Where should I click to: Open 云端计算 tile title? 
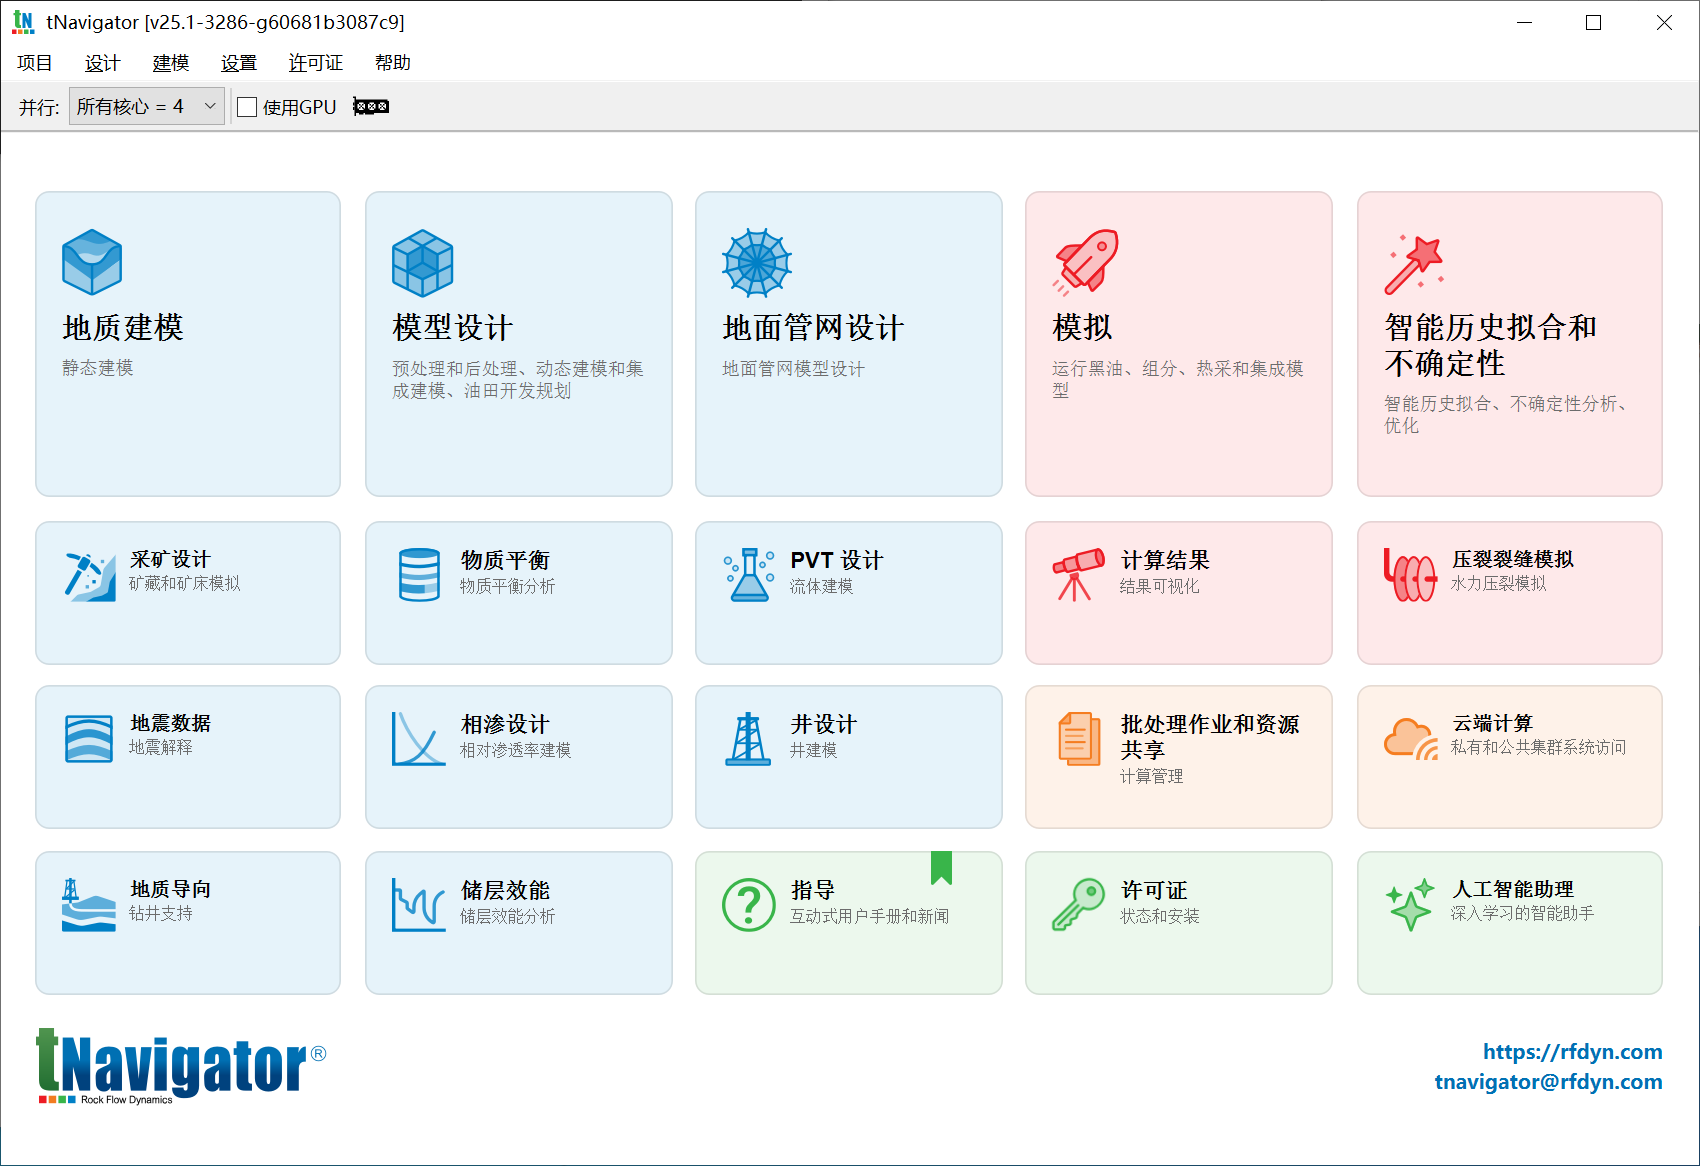click(x=1492, y=723)
